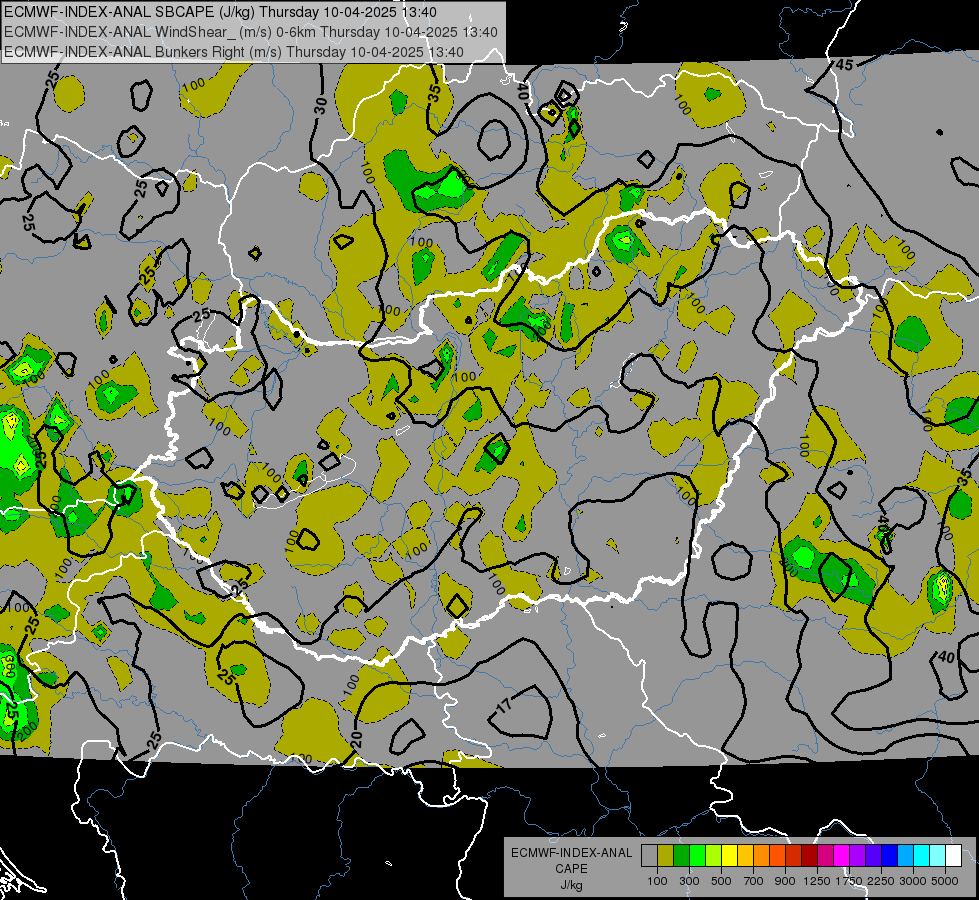Click the WindShear_ 0-6km header line
This screenshot has width=979, height=900.
point(251,32)
